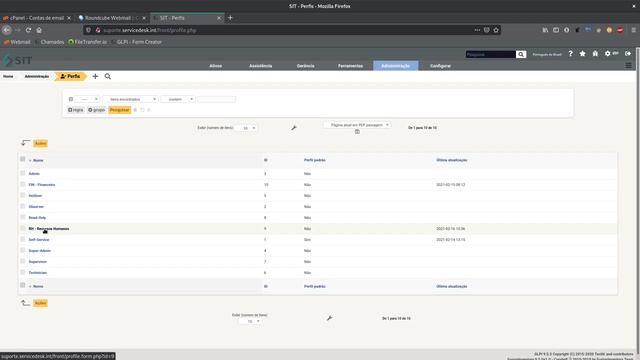Reload the page with Firefox refresh icon

[x=28, y=30]
